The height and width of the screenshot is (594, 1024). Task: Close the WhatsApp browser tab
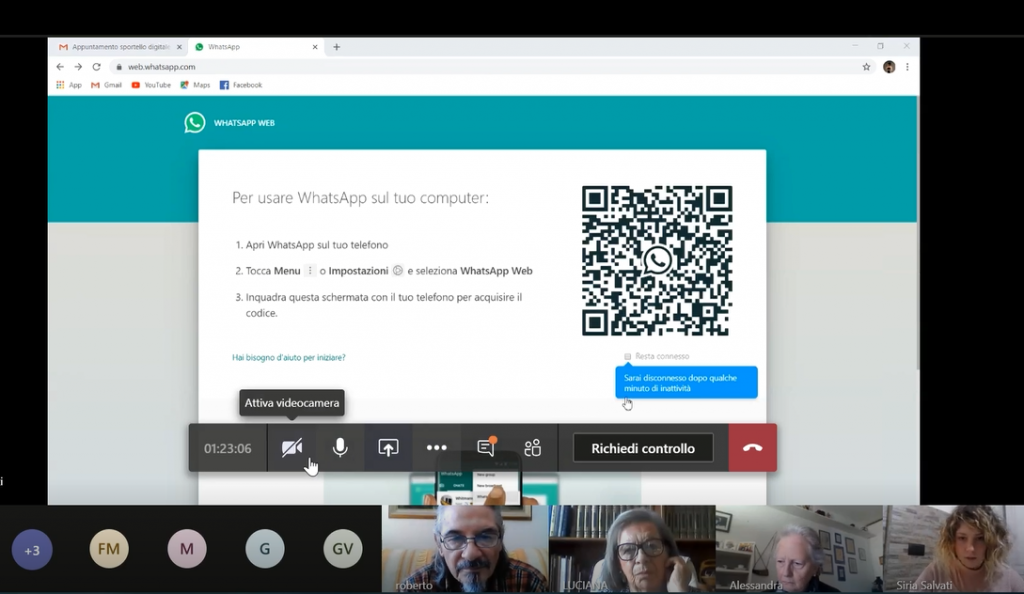pyautogui.click(x=315, y=47)
